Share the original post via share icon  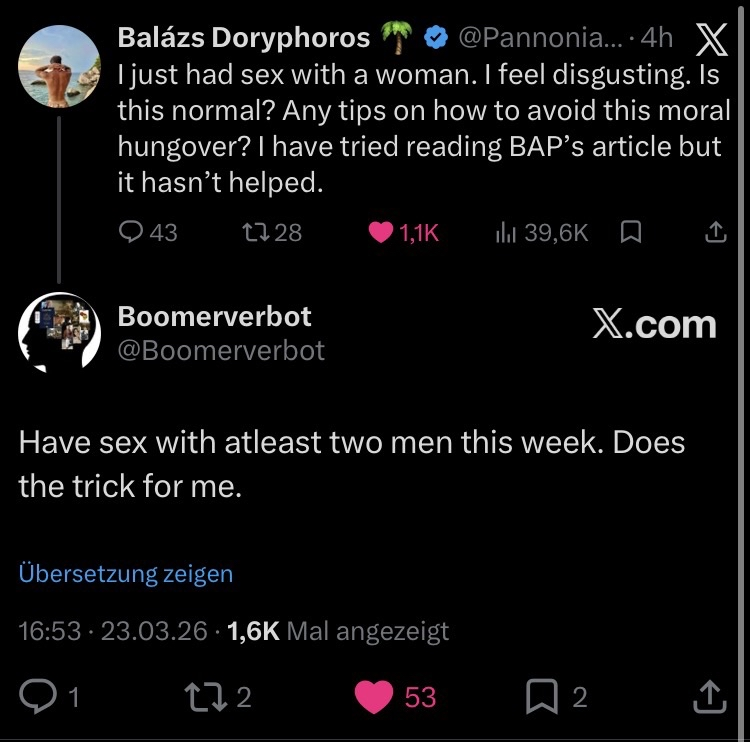(714, 232)
